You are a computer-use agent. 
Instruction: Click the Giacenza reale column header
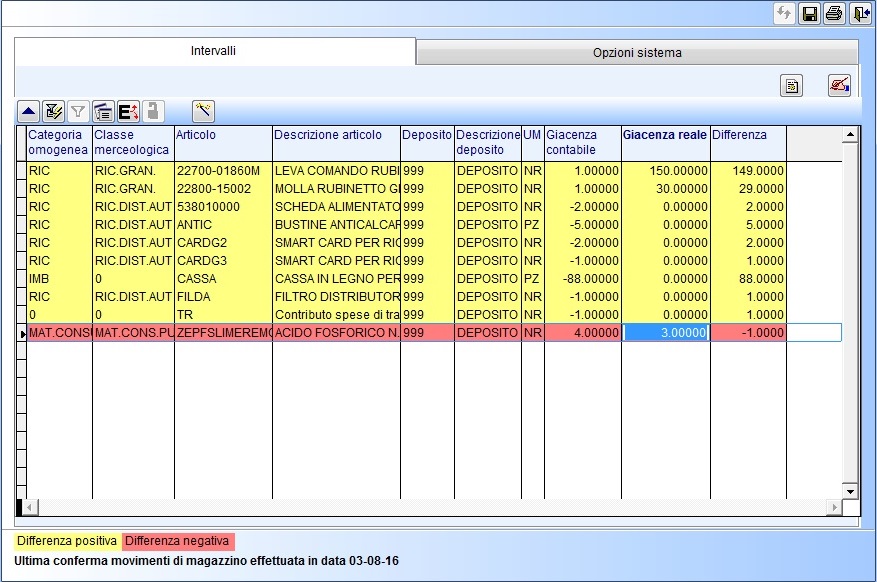pos(666,143)
